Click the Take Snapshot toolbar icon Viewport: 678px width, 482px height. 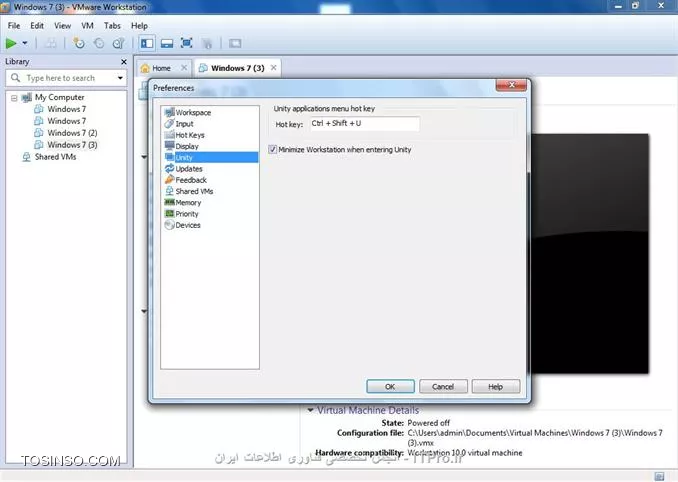pos(79,43)
